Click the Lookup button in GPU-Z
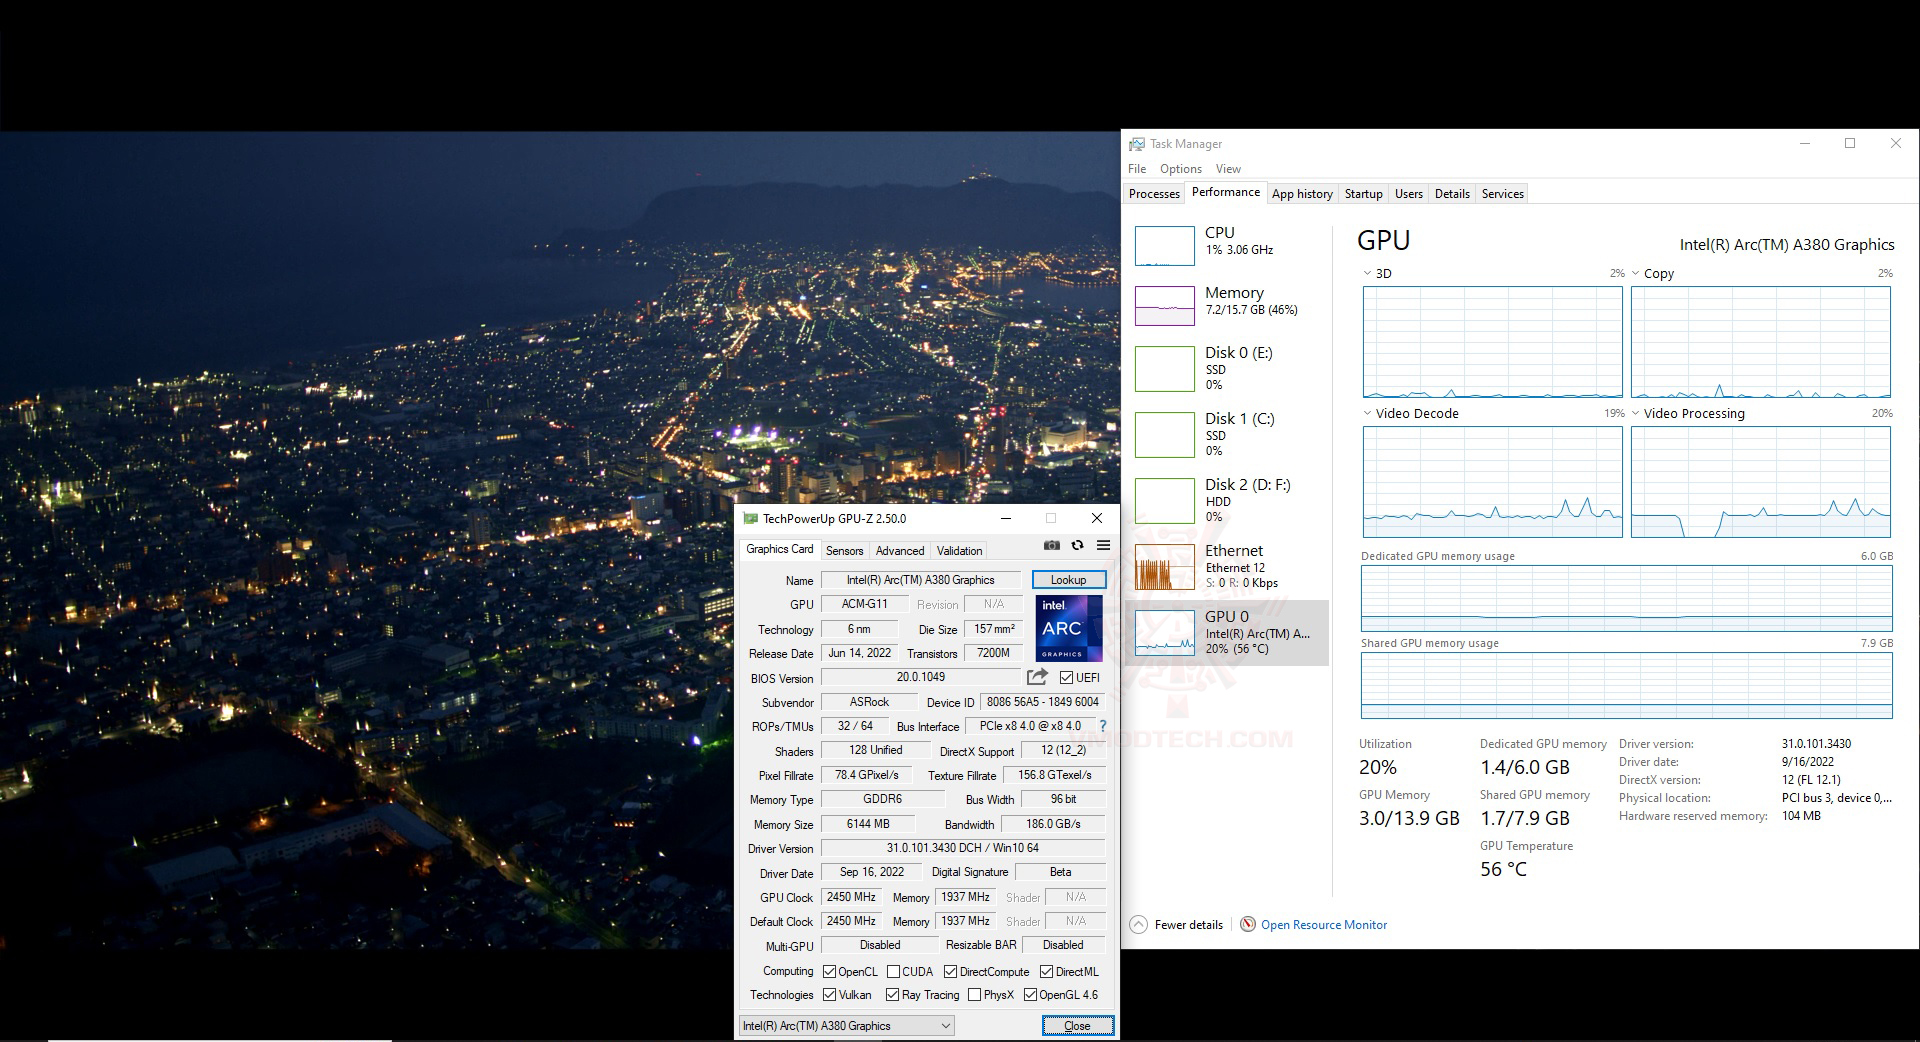 tap(1067, 579)
